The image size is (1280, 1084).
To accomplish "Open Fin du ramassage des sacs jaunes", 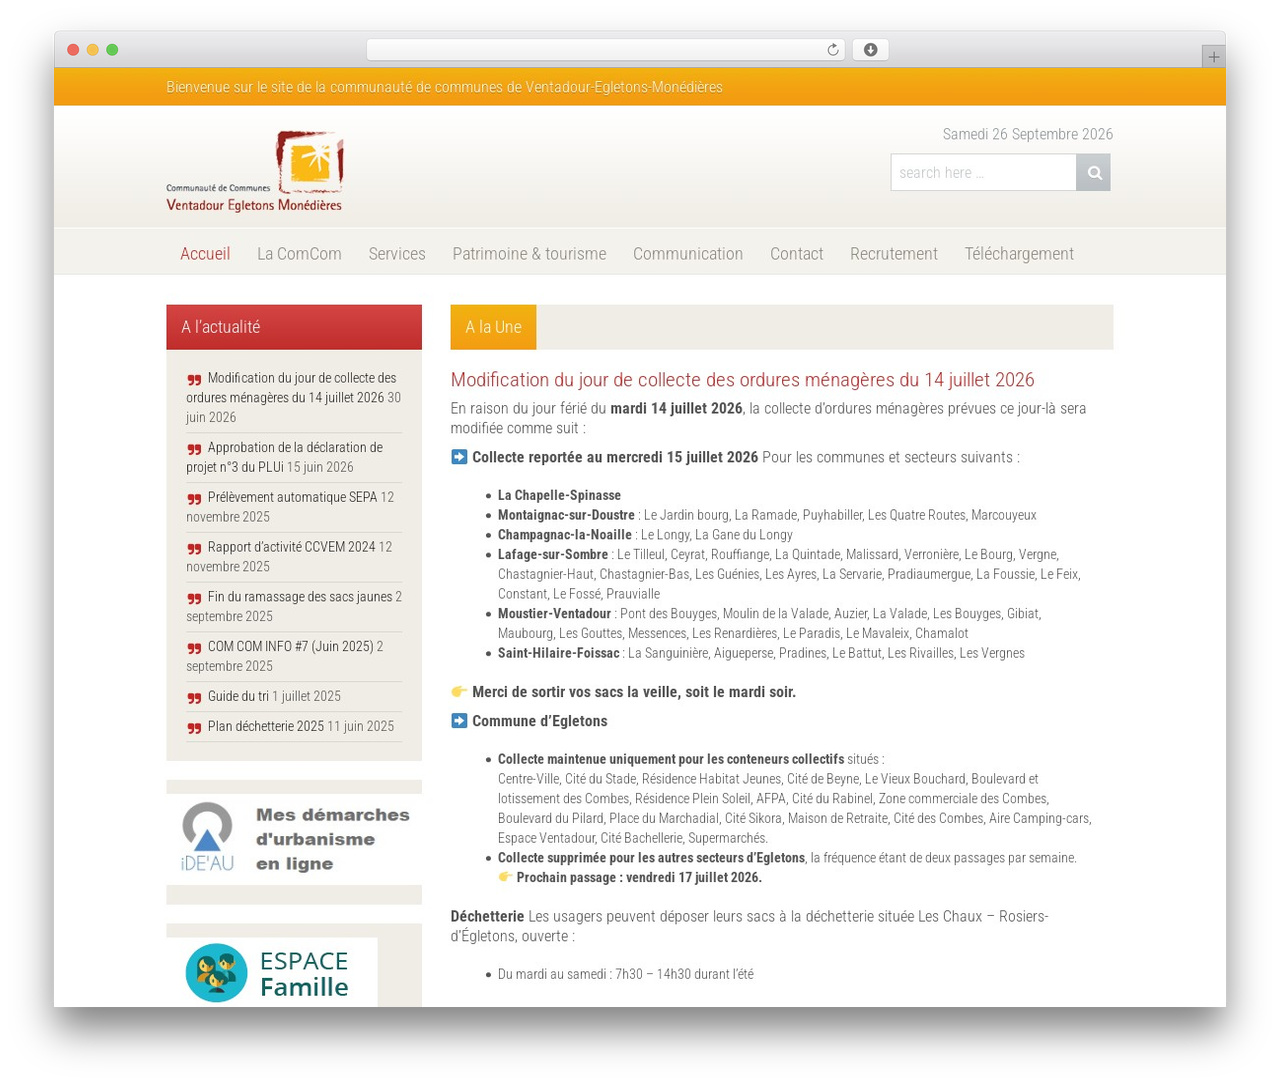I will coord(300,597).
